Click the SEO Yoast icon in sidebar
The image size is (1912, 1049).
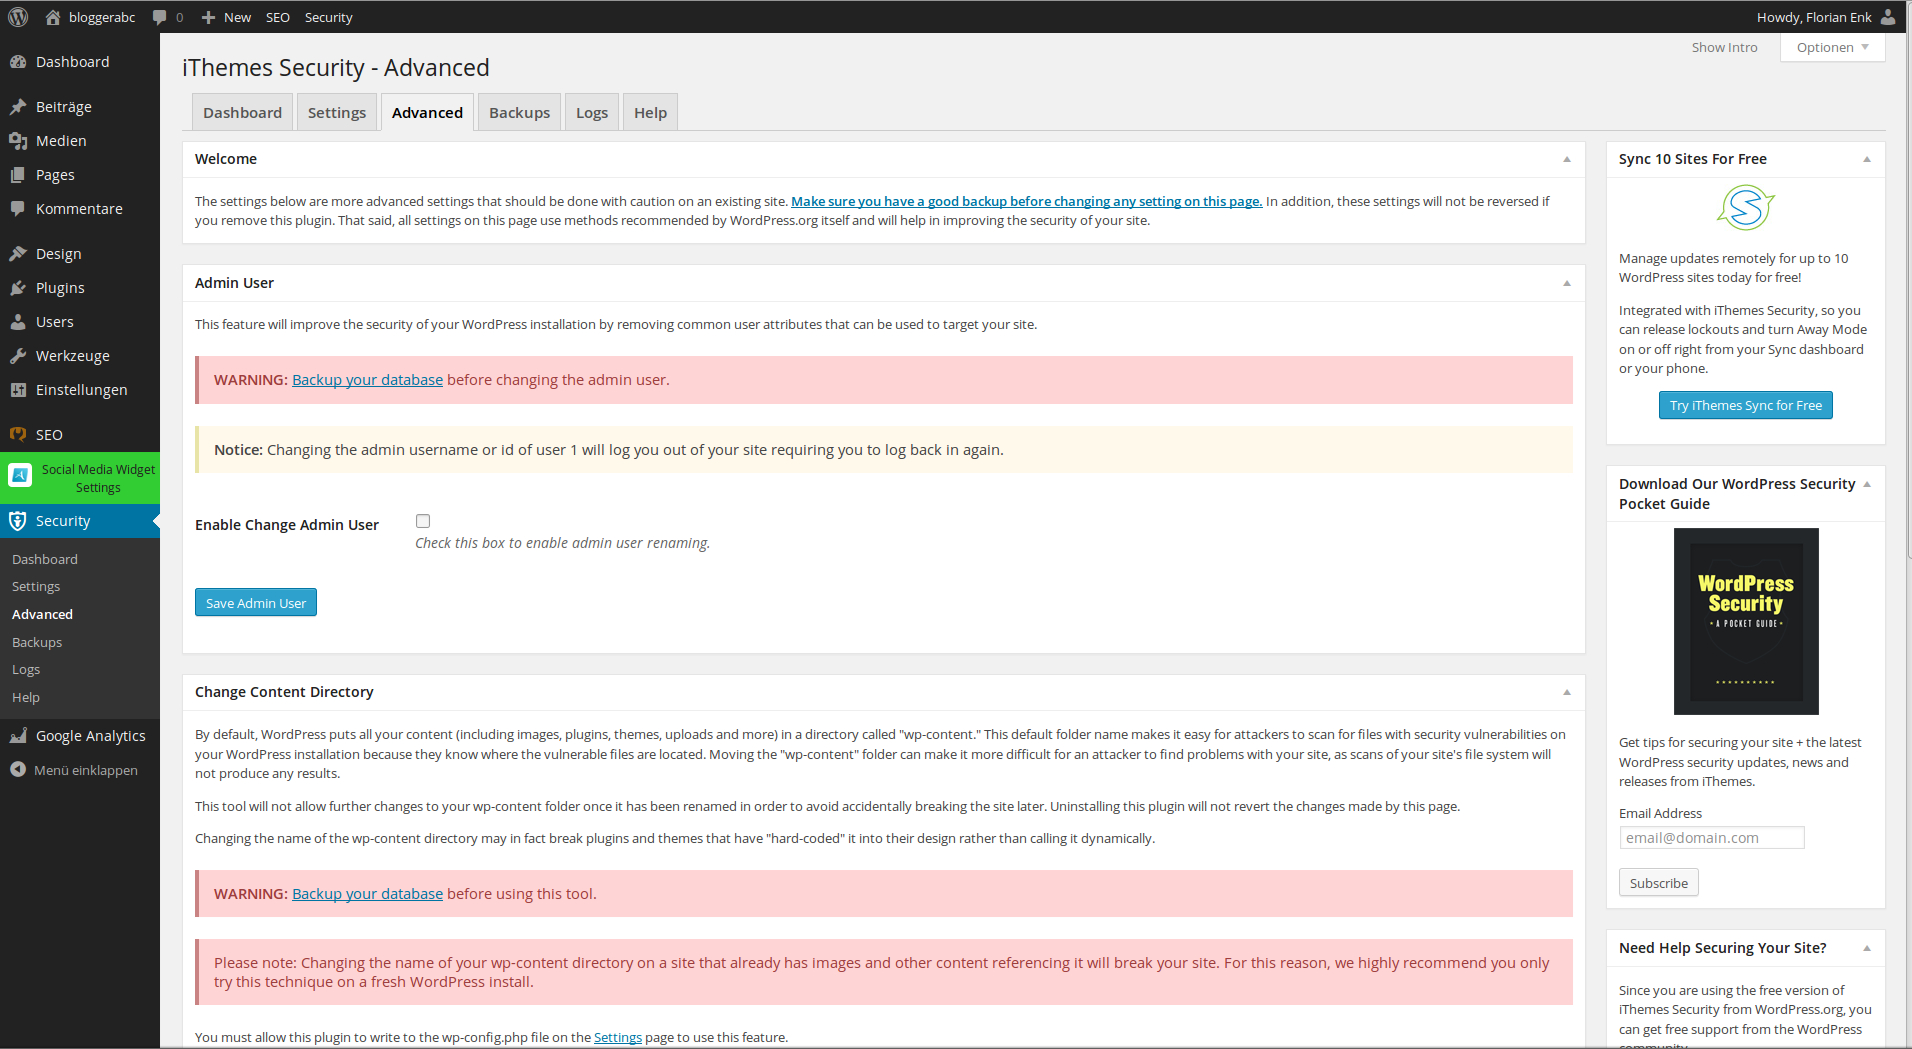[x=18, y=435]
